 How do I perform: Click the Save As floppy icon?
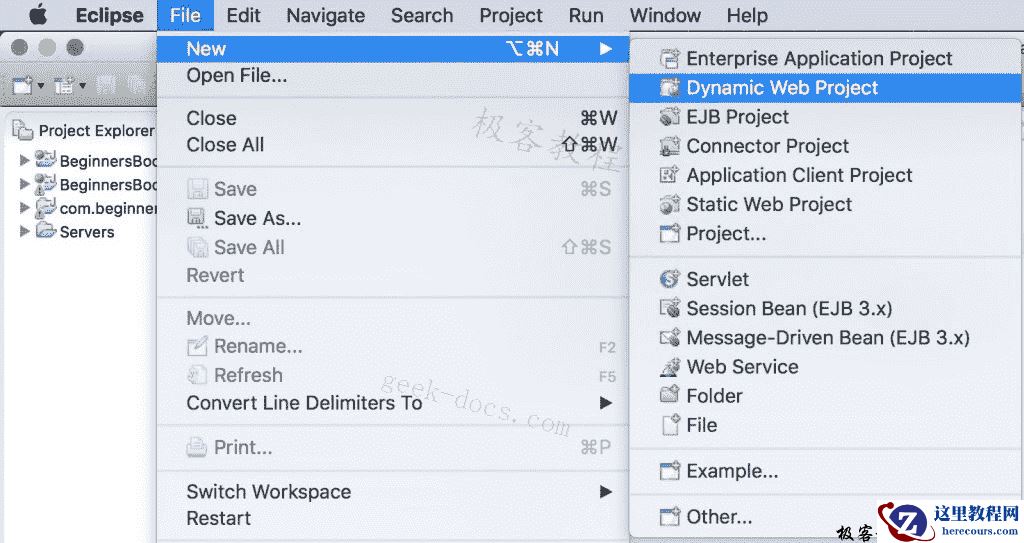(197, 218)
